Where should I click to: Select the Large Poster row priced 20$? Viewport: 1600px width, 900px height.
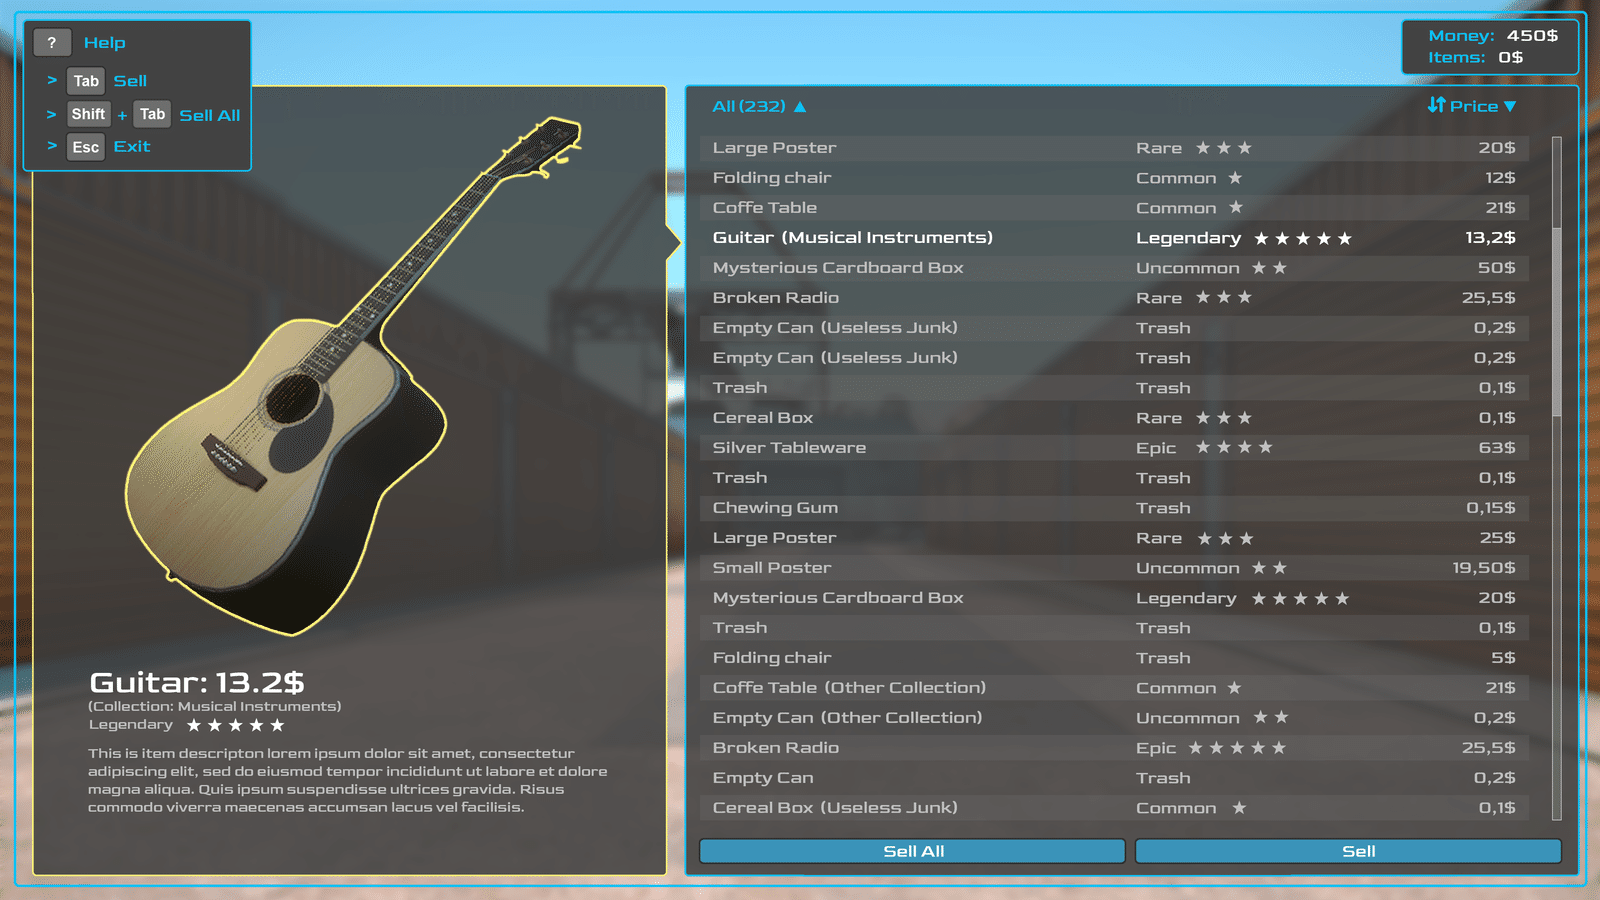(x=1114, y=147)
